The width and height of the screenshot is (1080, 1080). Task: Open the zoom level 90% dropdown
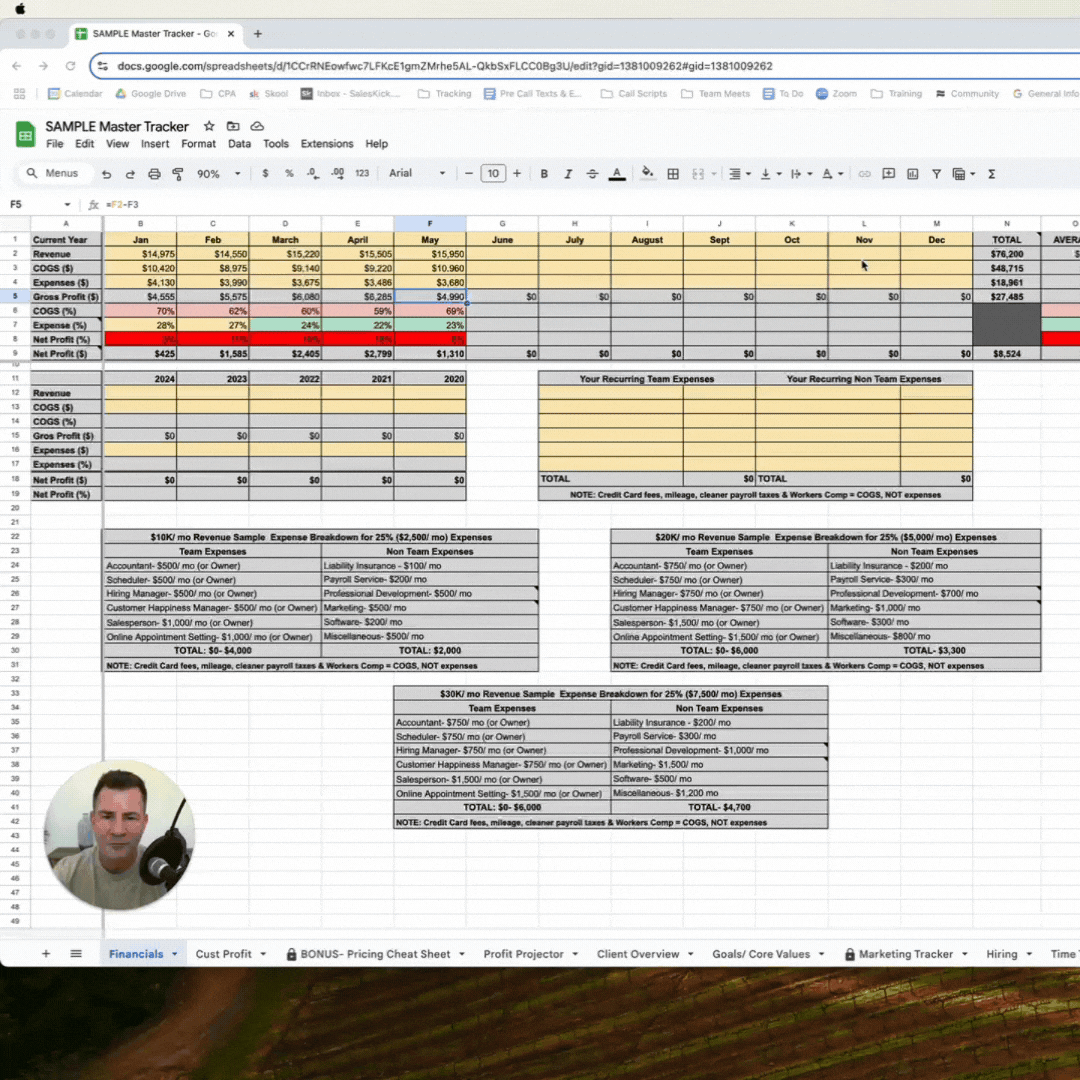click(217, 174)
